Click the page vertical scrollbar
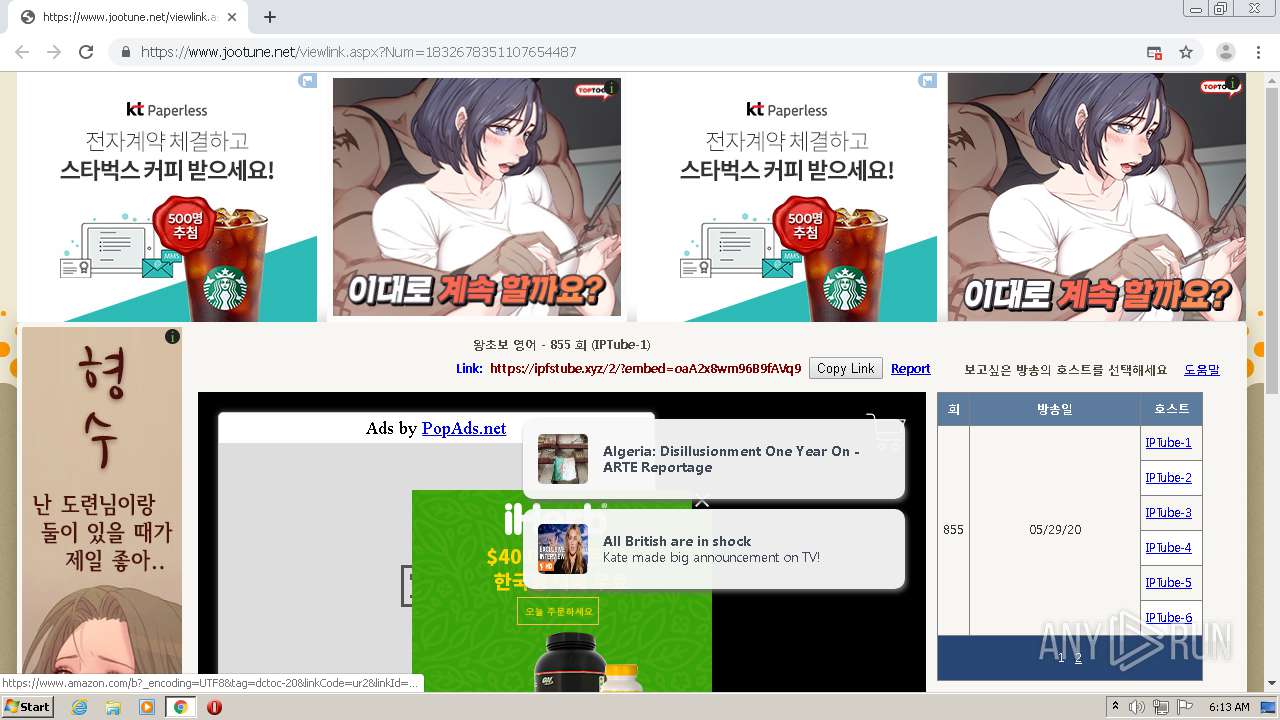Screen dimensions: 1280x720 [x=1272, y=240]
